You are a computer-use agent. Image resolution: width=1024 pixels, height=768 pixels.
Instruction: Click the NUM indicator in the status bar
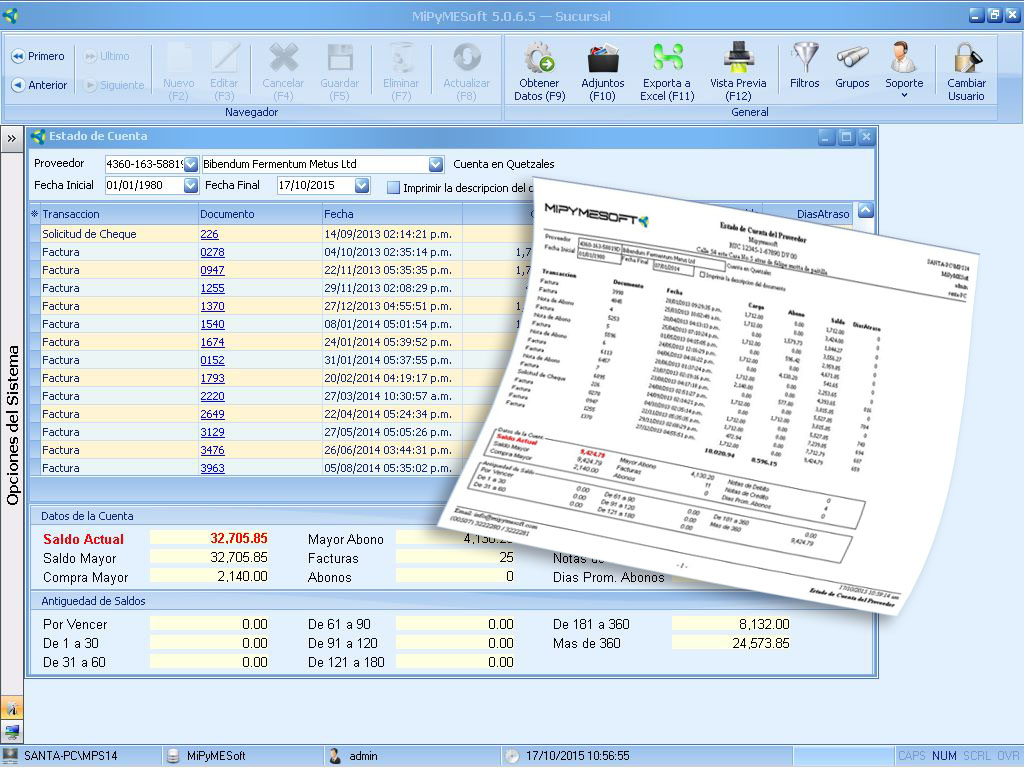pos(944,756)
